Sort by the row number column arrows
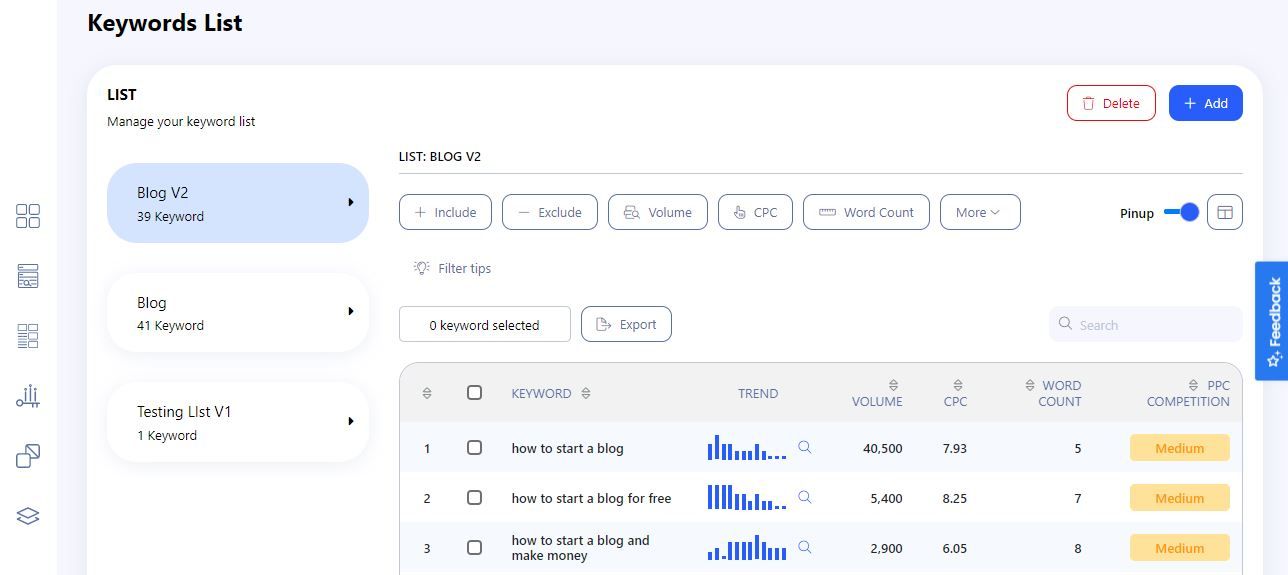 pos(427,393)
